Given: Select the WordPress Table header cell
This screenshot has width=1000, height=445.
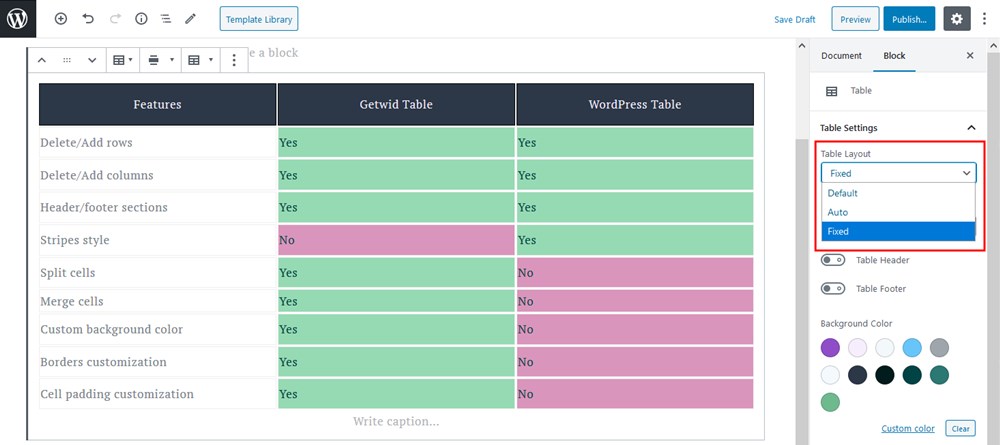Looking at the screenshot, I should [635, 104].
